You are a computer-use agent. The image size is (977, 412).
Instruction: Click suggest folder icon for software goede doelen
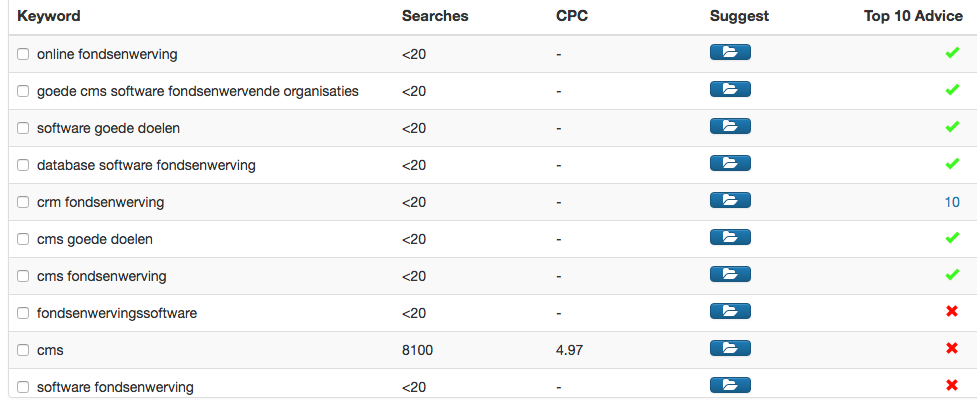coord(729,127)
